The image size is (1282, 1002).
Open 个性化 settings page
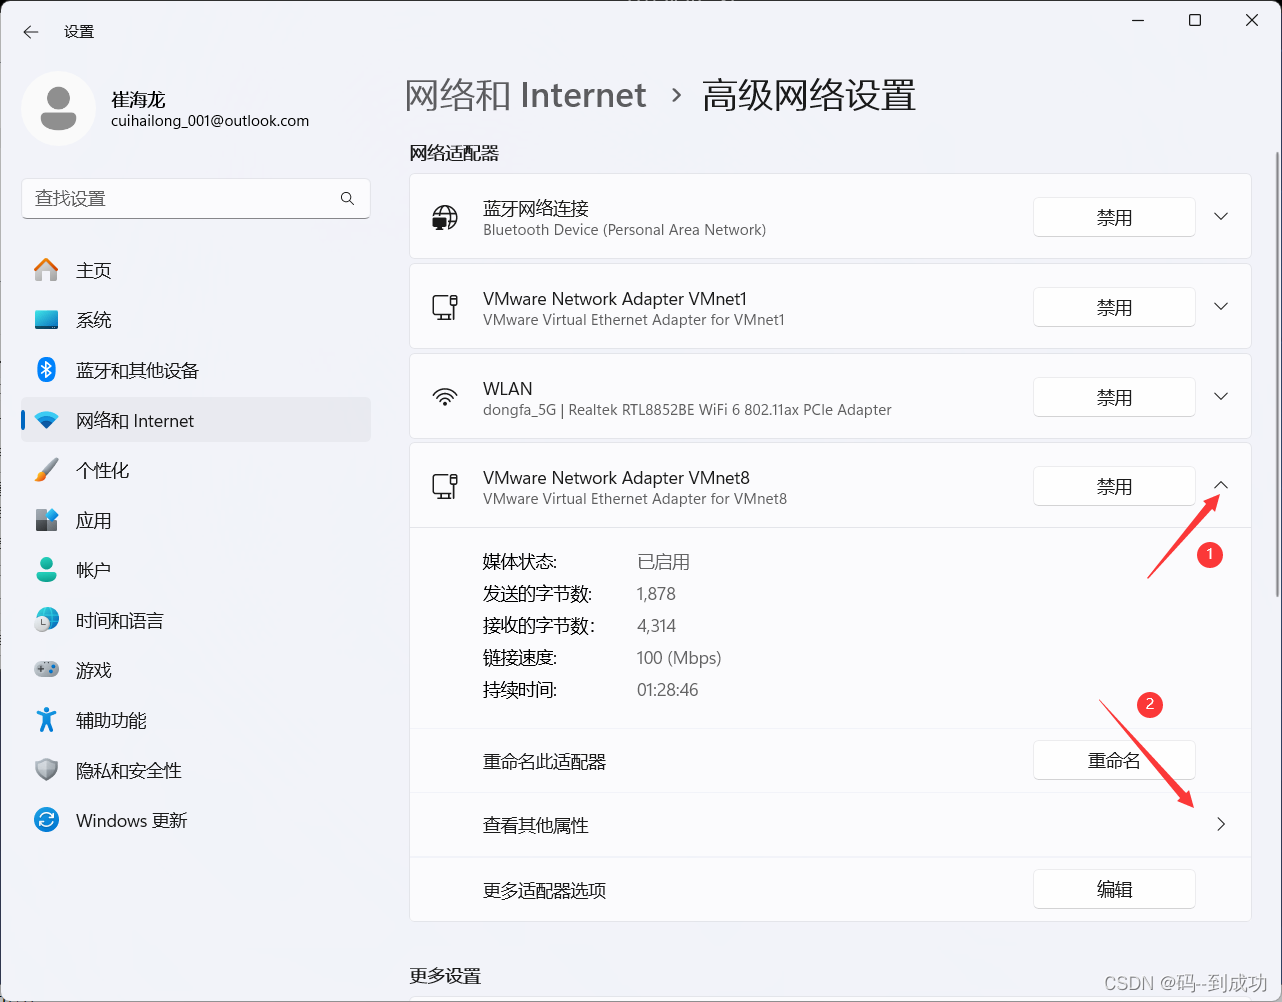coord(196,470)
